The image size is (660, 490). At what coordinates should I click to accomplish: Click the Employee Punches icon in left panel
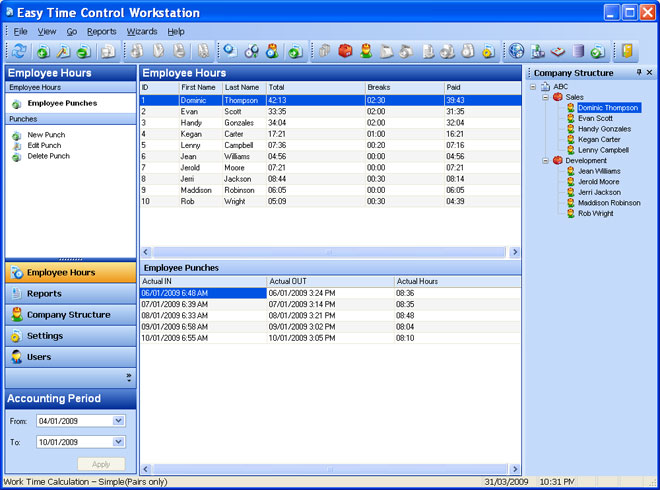click(x=17, y=103)
